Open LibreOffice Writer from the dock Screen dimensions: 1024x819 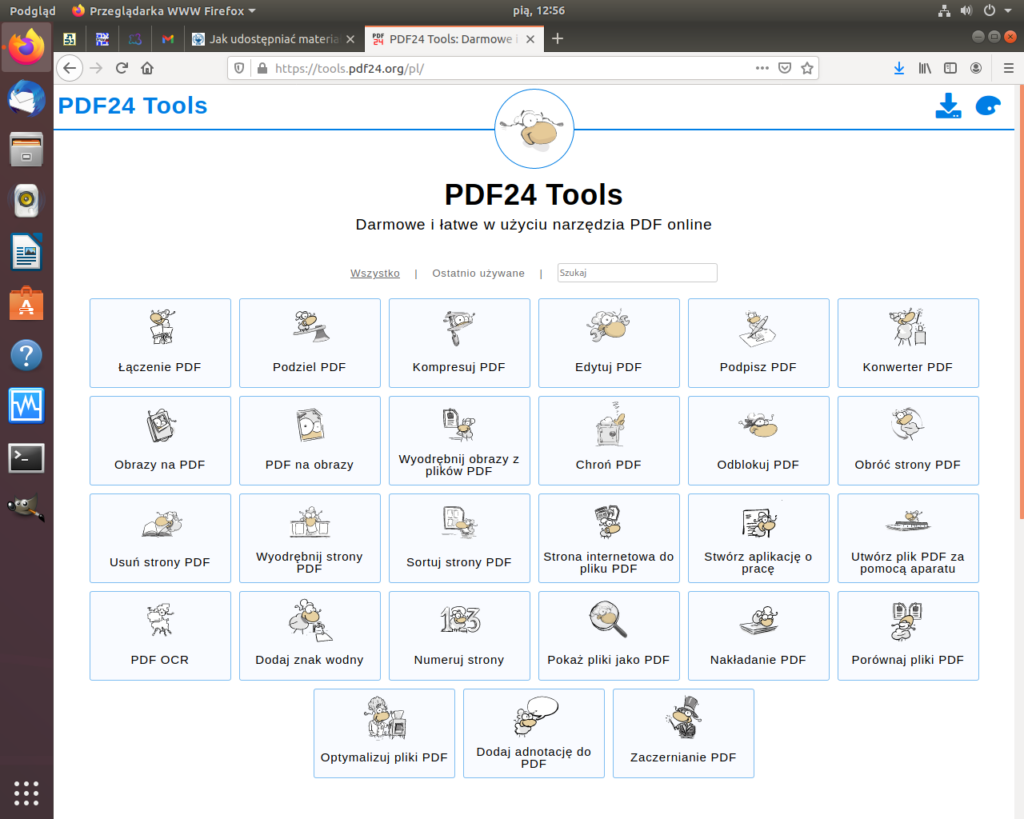[26, 253]
